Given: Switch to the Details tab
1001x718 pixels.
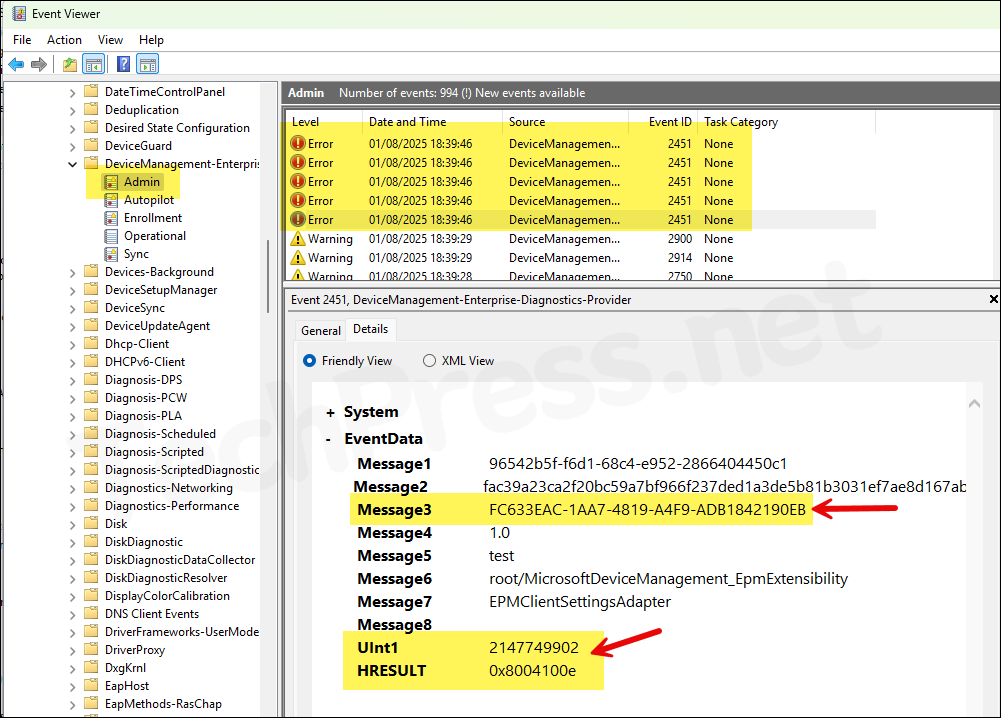Looking at the screenshot, I should pos(370,329).
